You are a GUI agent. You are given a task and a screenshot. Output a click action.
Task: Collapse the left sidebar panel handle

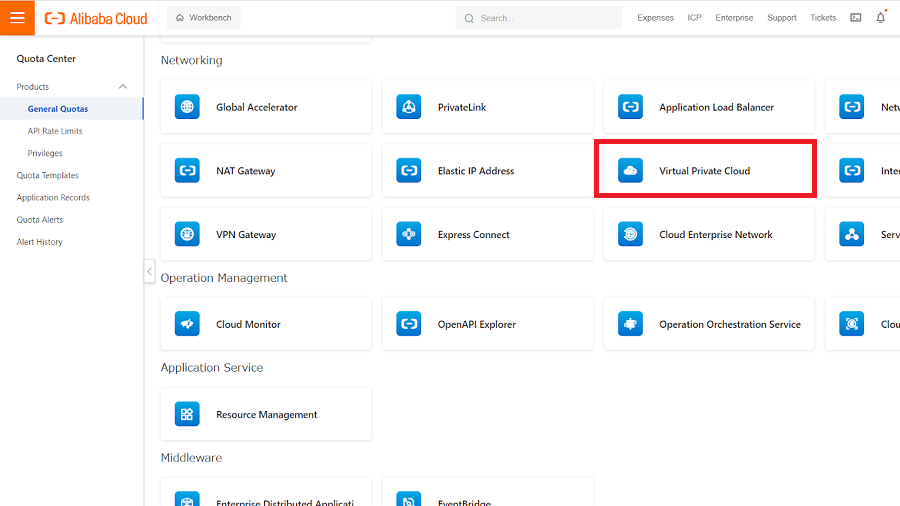[149, 271]
